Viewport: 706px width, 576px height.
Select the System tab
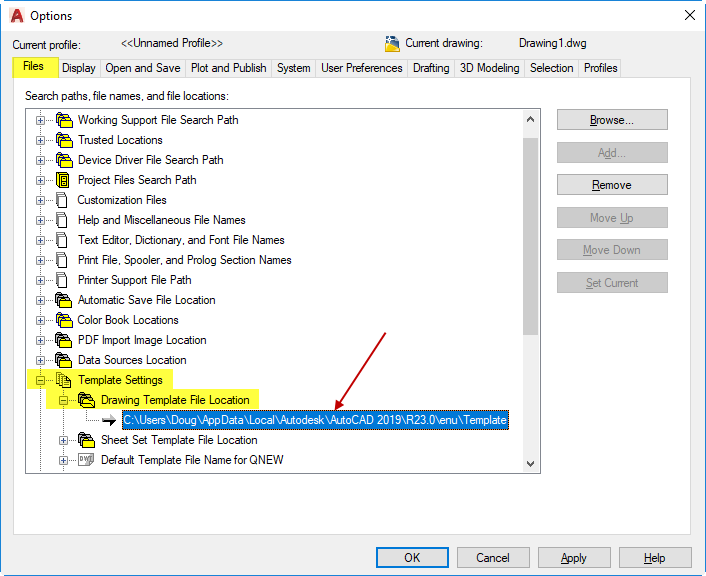point(294,68)
